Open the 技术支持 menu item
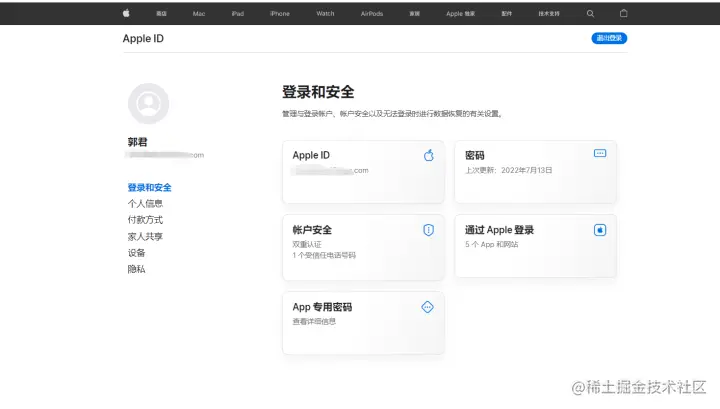This screenshot has width=720, height=409. (549, 14)
